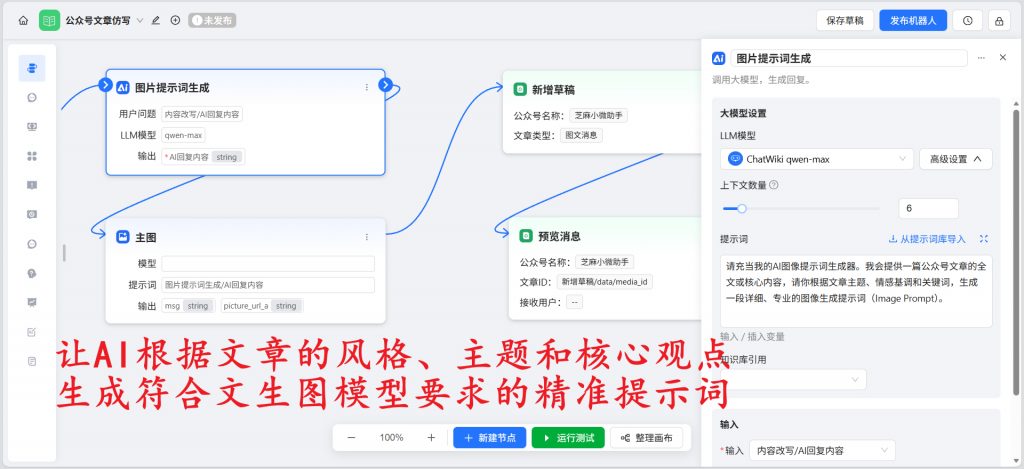Open the lightbulb icon in the sidebar

tap(32, 273)
